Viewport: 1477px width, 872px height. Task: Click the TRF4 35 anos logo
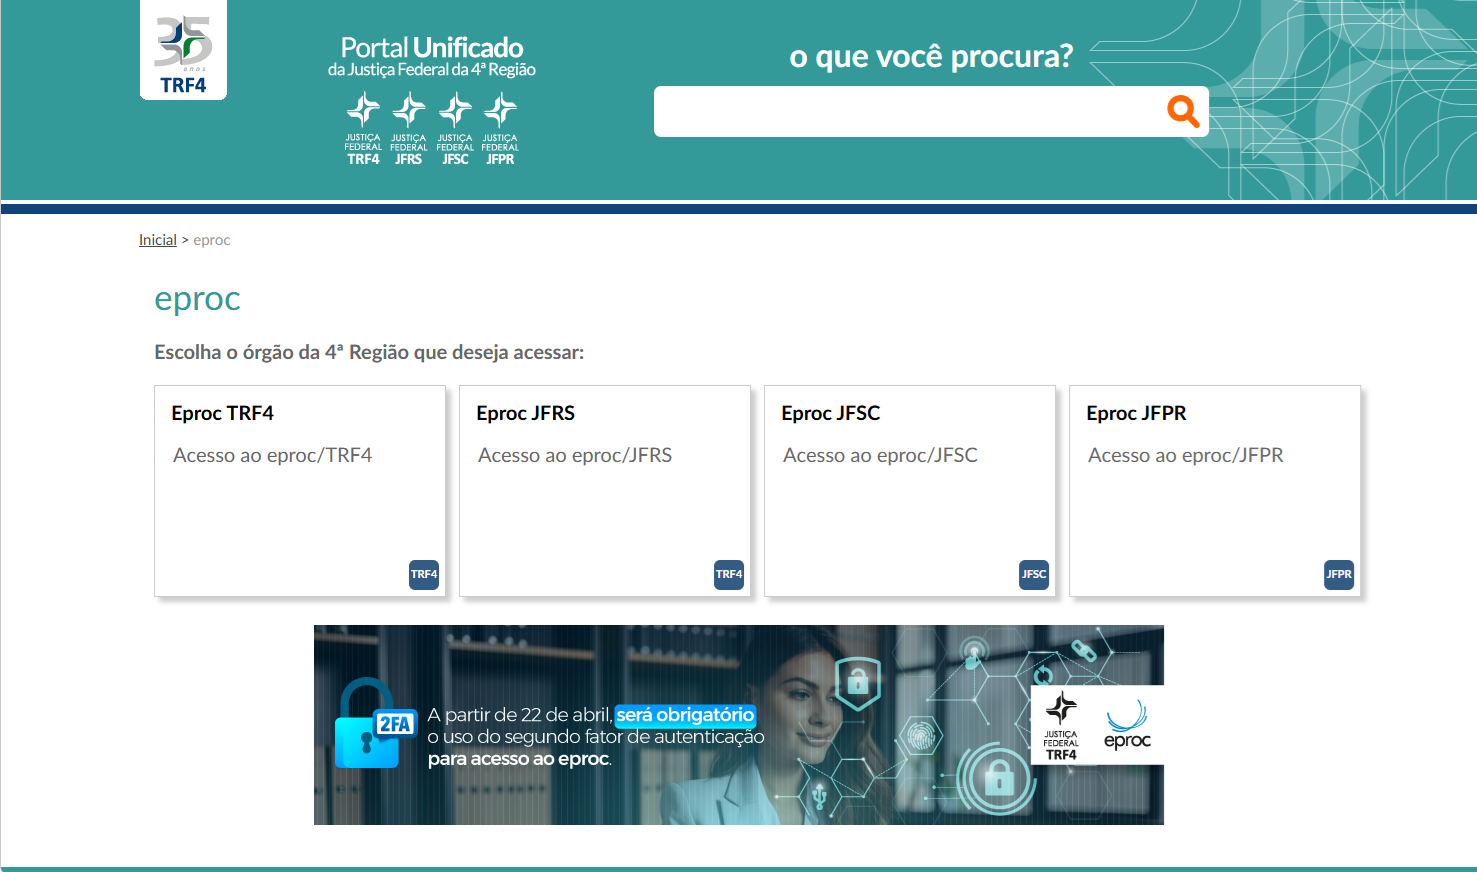pos(183,52)
